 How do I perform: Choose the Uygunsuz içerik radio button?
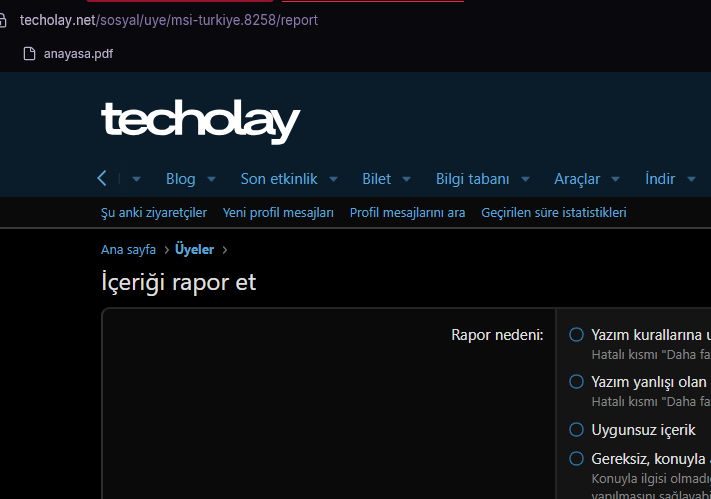[576, 430]
